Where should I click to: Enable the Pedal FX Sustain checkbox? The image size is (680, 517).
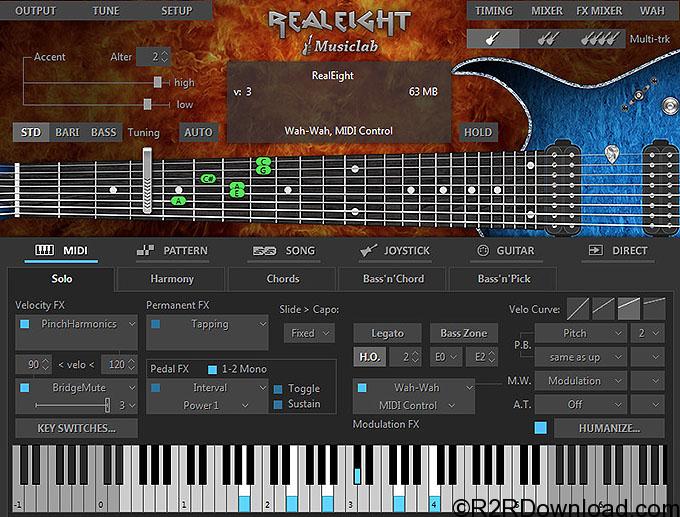(278, 404)
